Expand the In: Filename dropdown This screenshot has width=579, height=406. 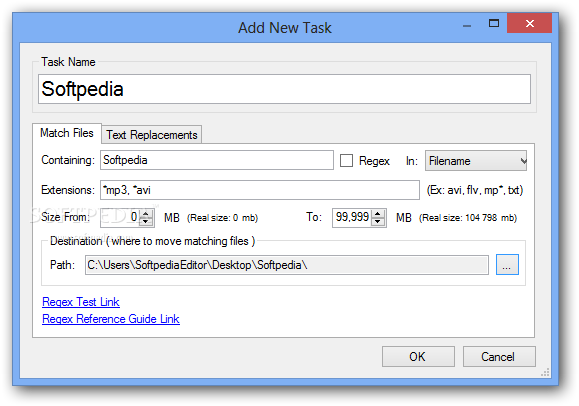(476, 161)
